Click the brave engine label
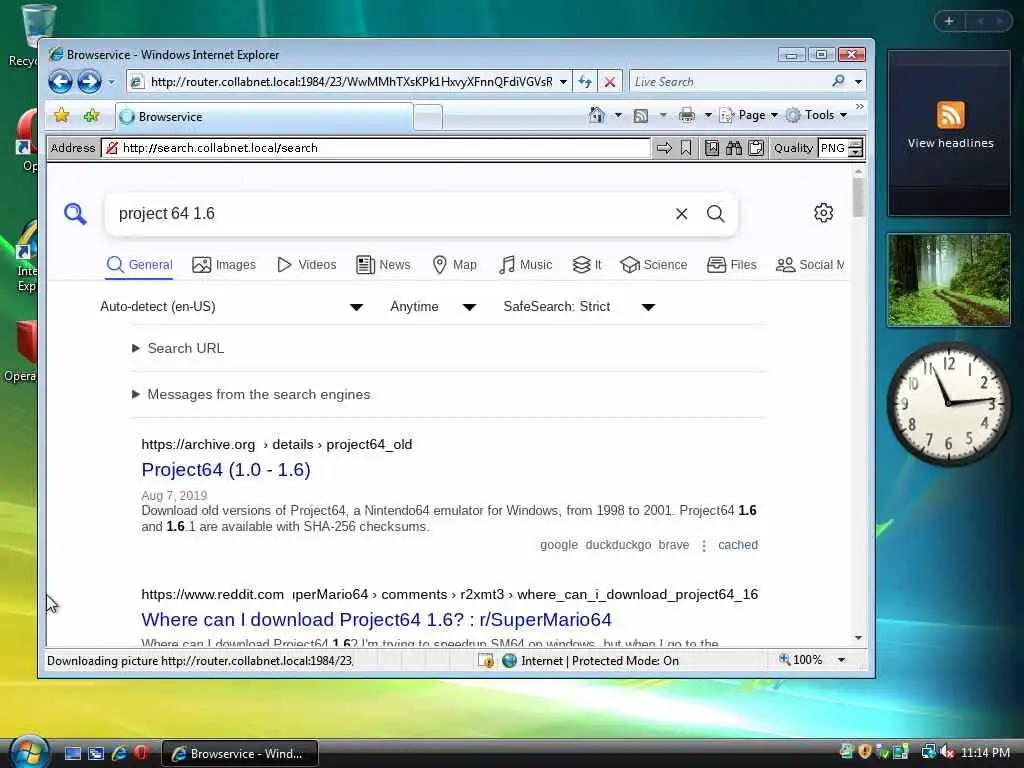1024x768 pixels. [x=674, y=545]
